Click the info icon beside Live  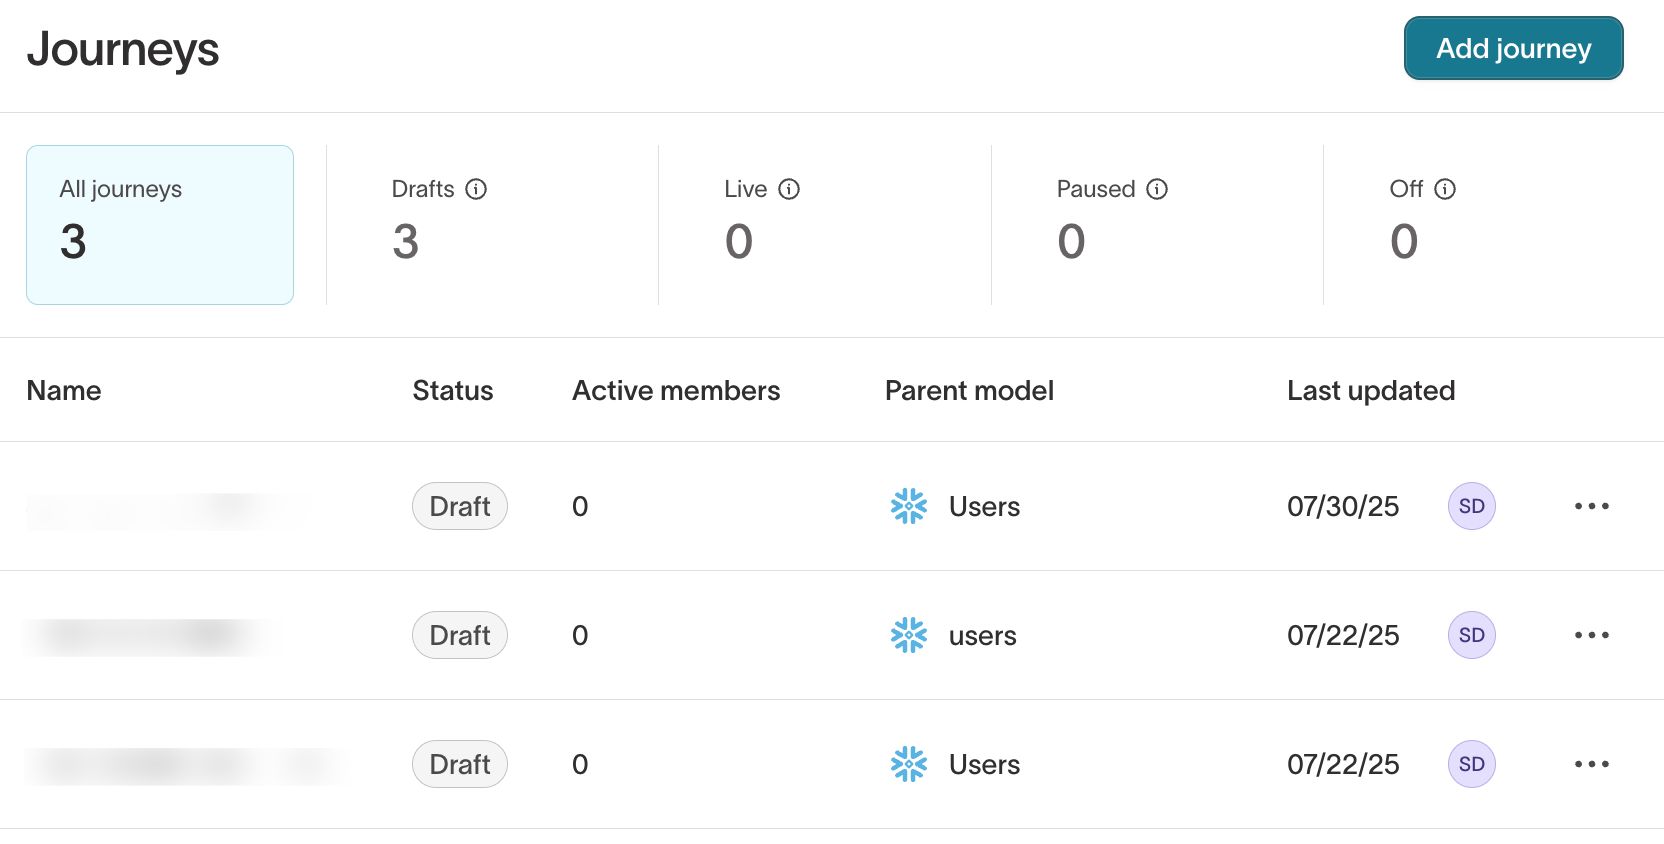789,189
